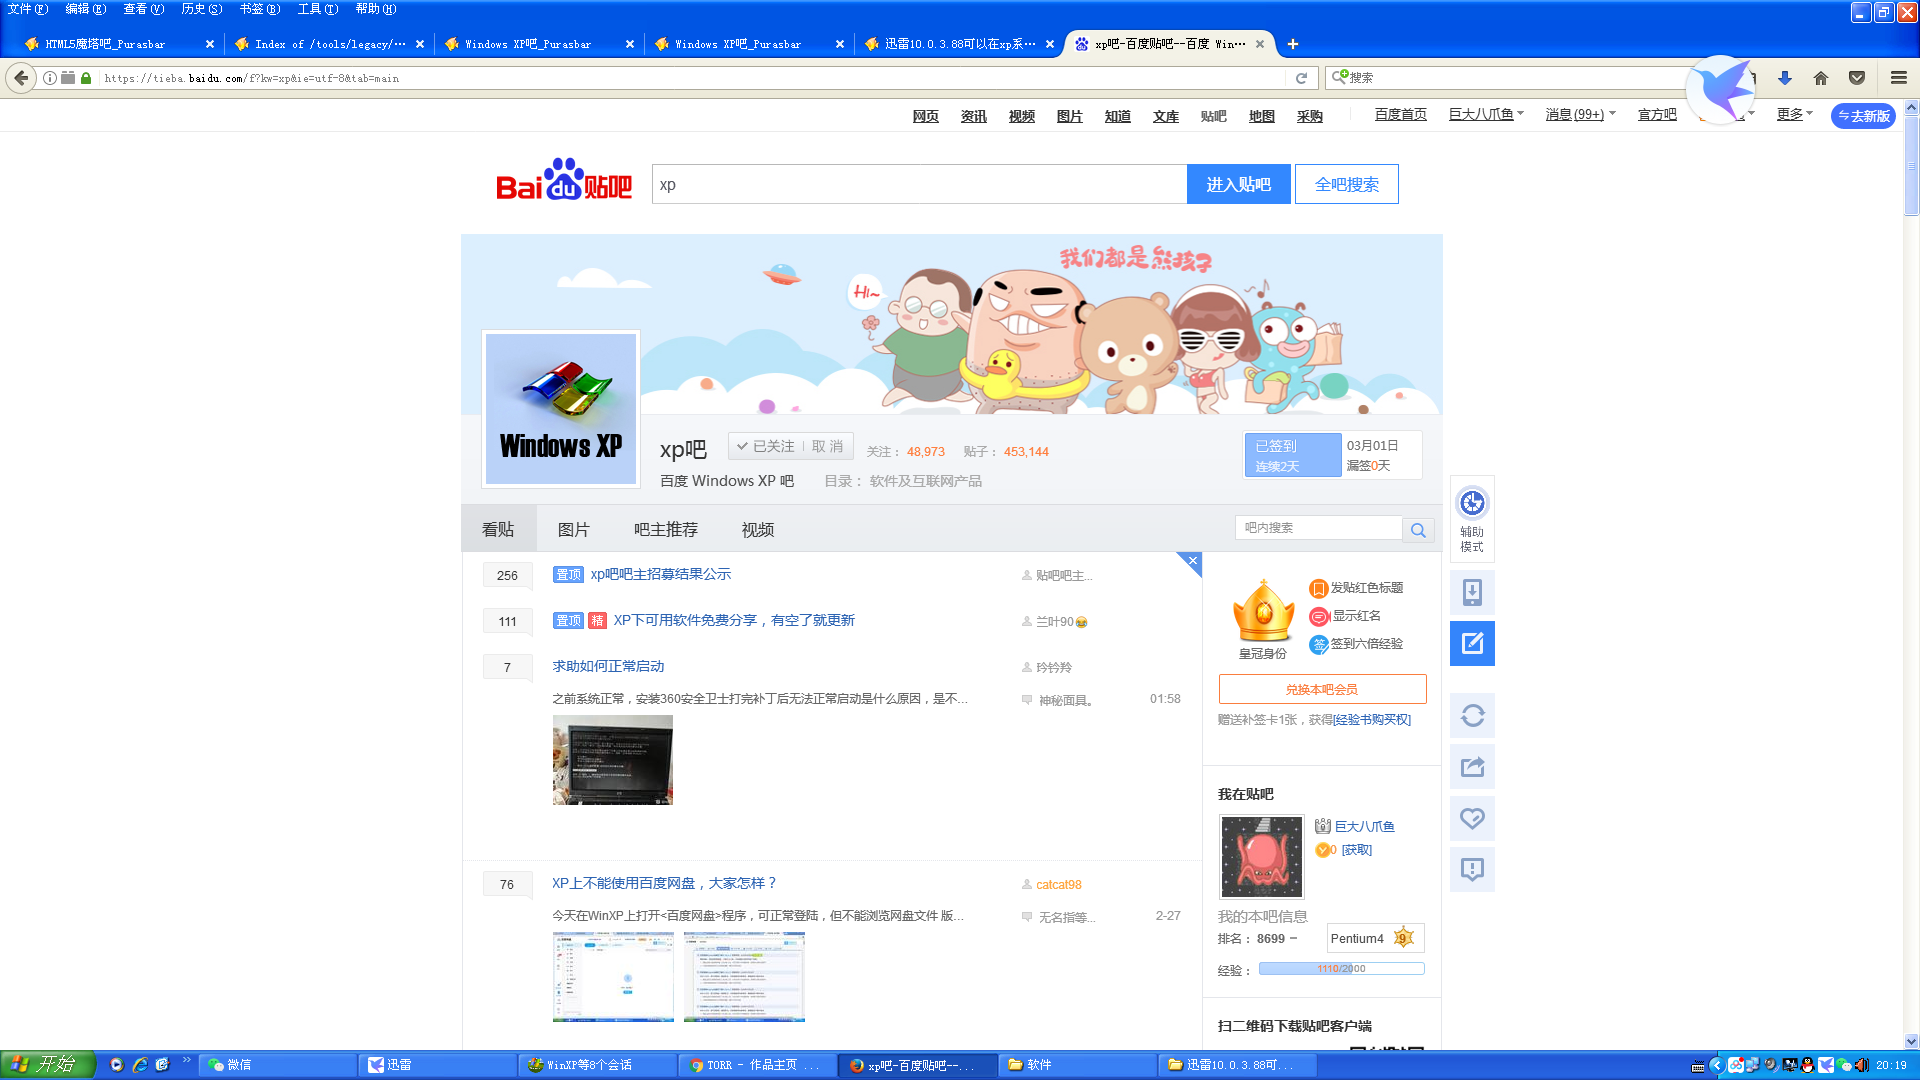Go to browser home page icon
The width and height of the screenshot is (1920, 1080).
tap(1821, 78)
